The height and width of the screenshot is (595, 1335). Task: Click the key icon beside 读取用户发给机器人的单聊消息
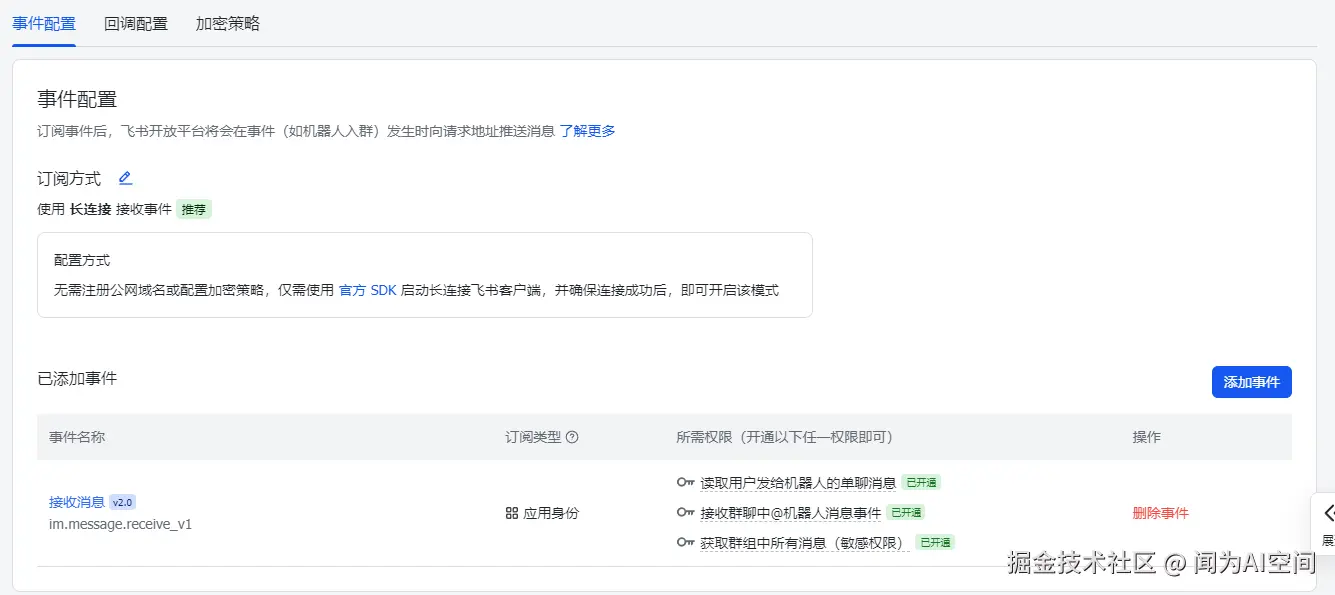pos(685,482)
